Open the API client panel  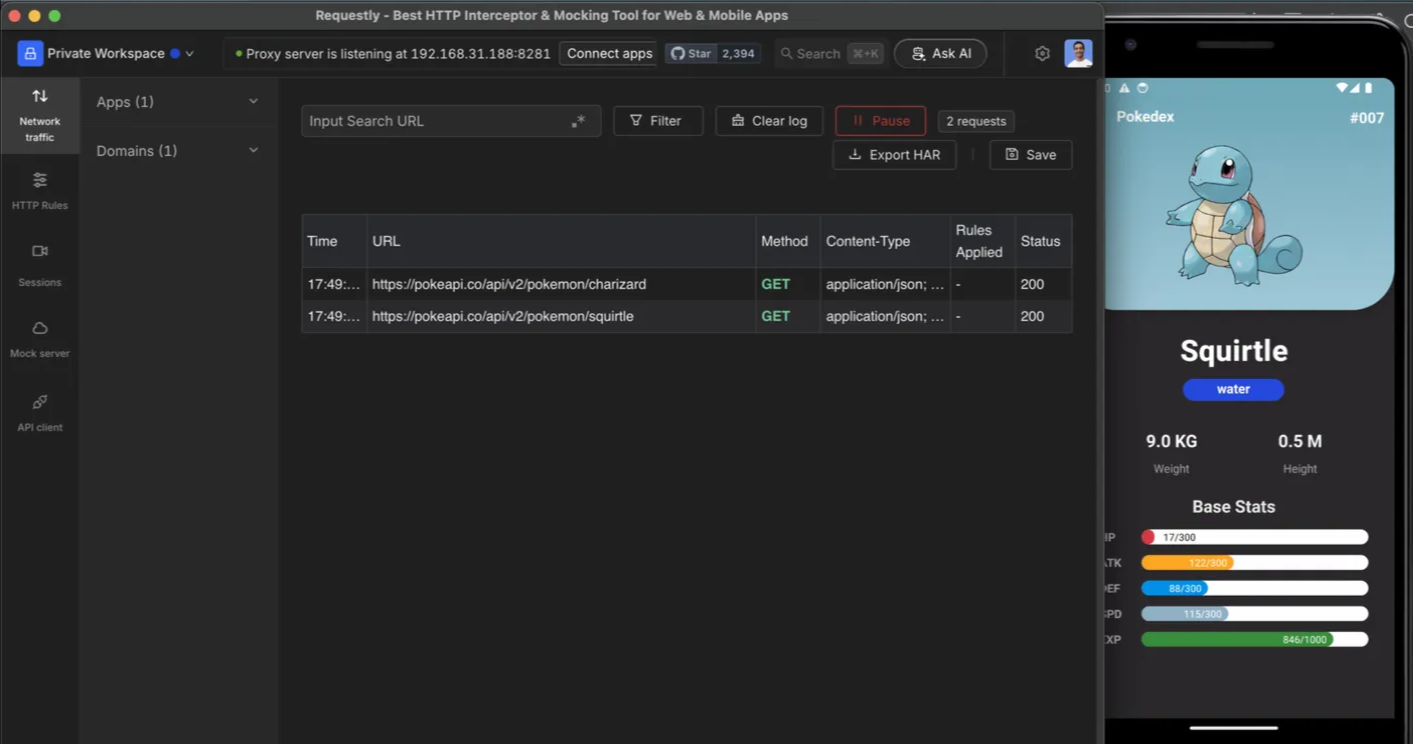(39, 410)
